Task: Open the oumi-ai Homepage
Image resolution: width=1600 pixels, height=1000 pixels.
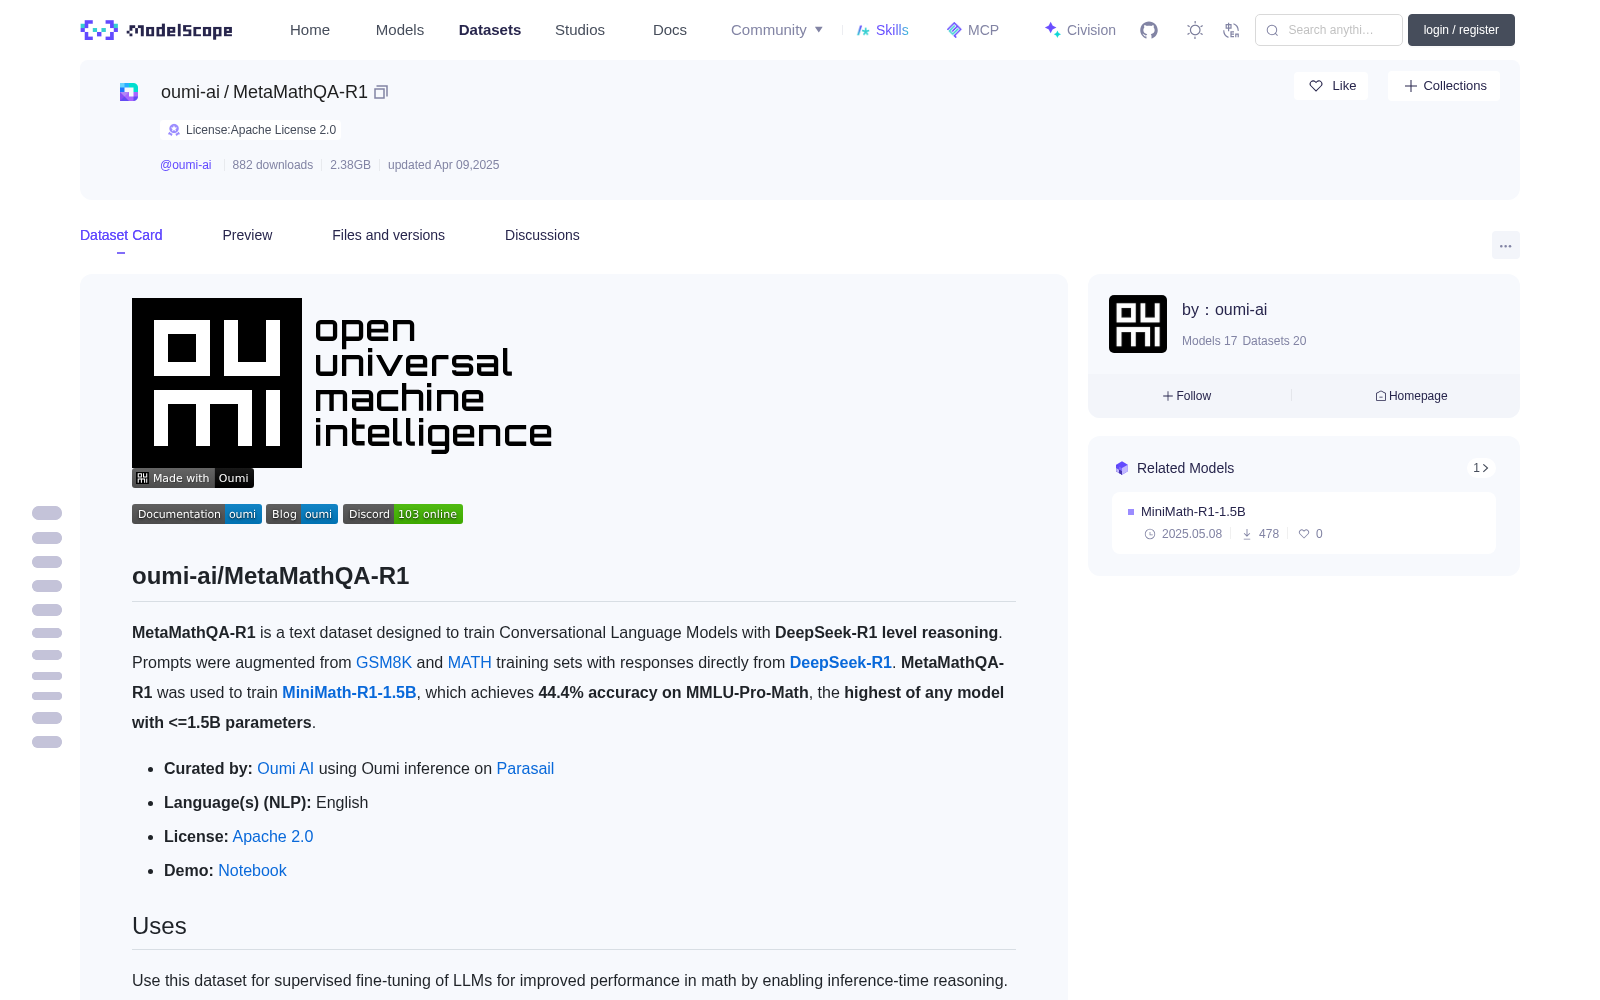Action: (1411, 396)
